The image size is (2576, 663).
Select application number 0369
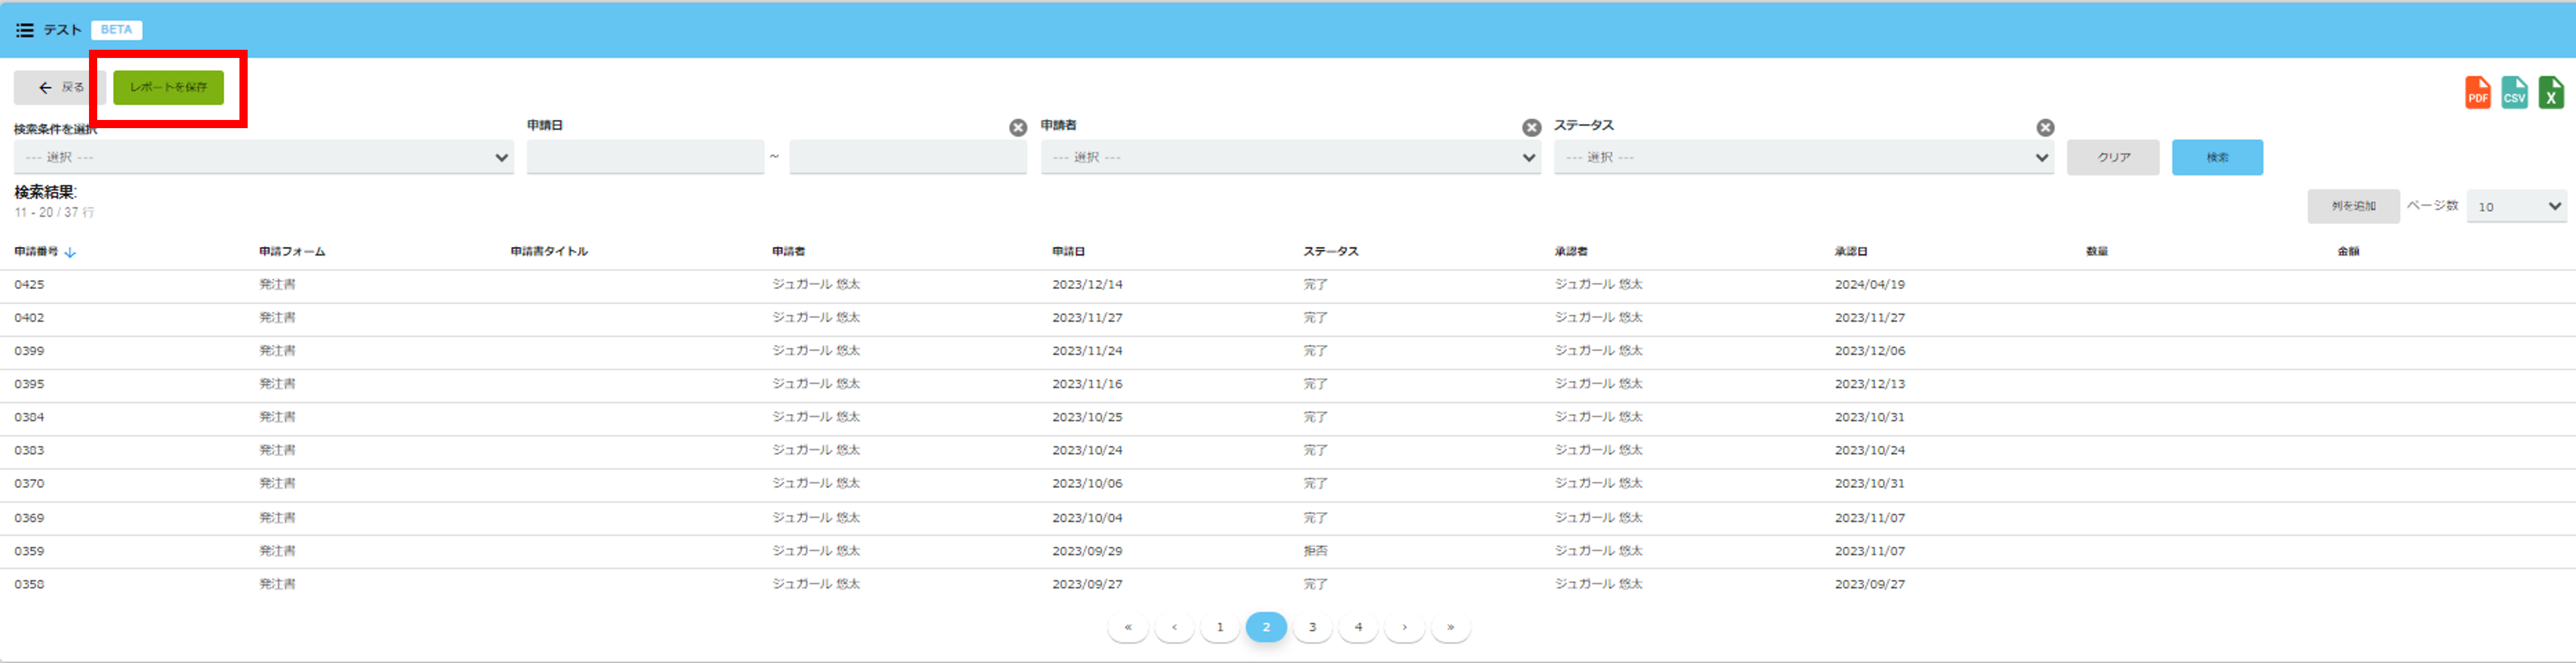29,518
